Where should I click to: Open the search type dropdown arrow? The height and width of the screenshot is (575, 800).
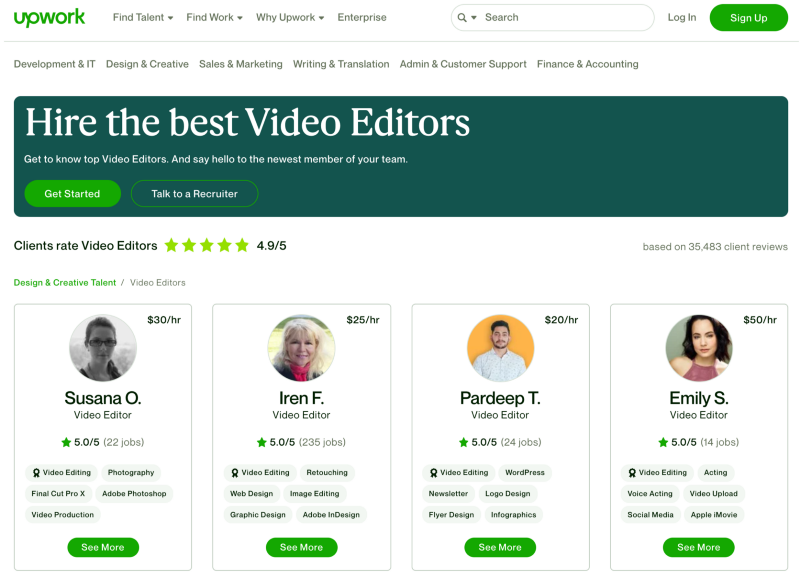473,17
